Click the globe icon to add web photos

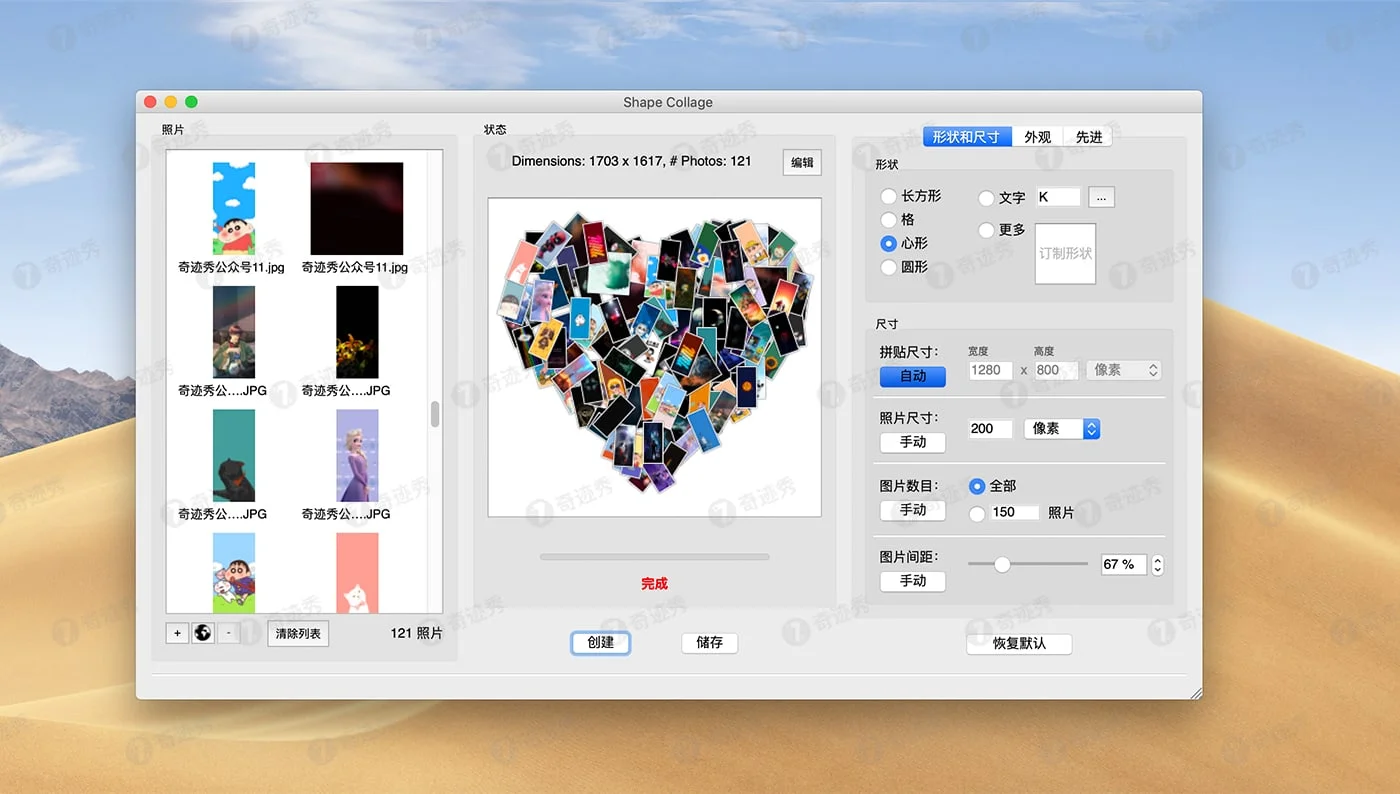[203, 633]
